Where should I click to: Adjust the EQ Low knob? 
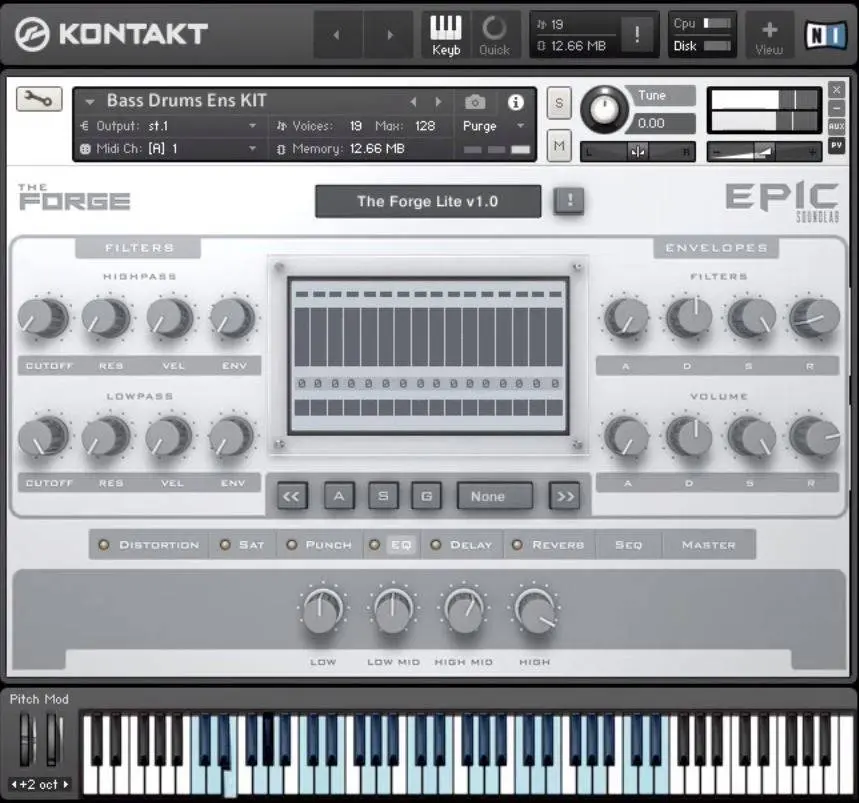[323, 609]
